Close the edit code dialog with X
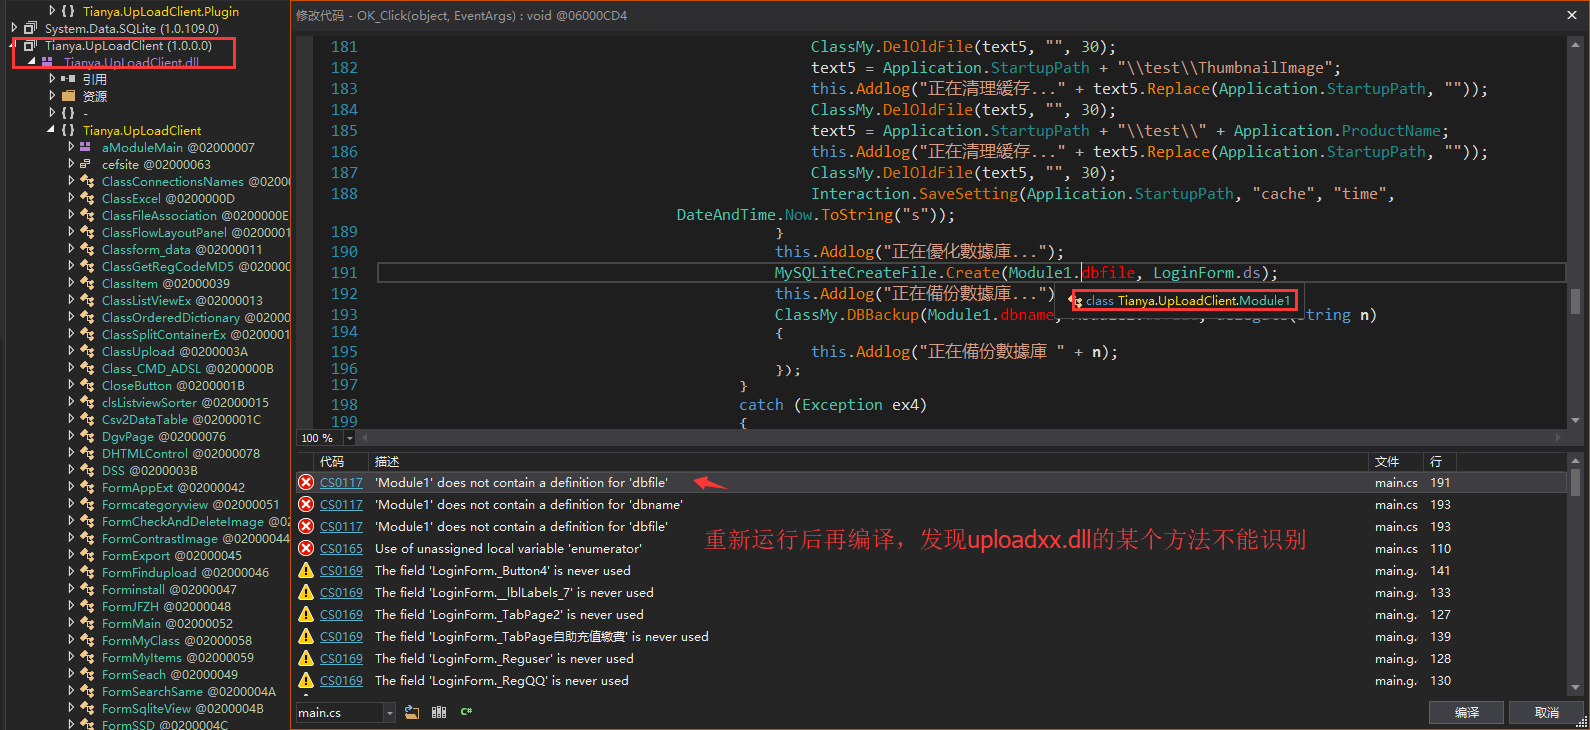The height and width of the screenshot is (730, 1590). (x=1571, y=15)
